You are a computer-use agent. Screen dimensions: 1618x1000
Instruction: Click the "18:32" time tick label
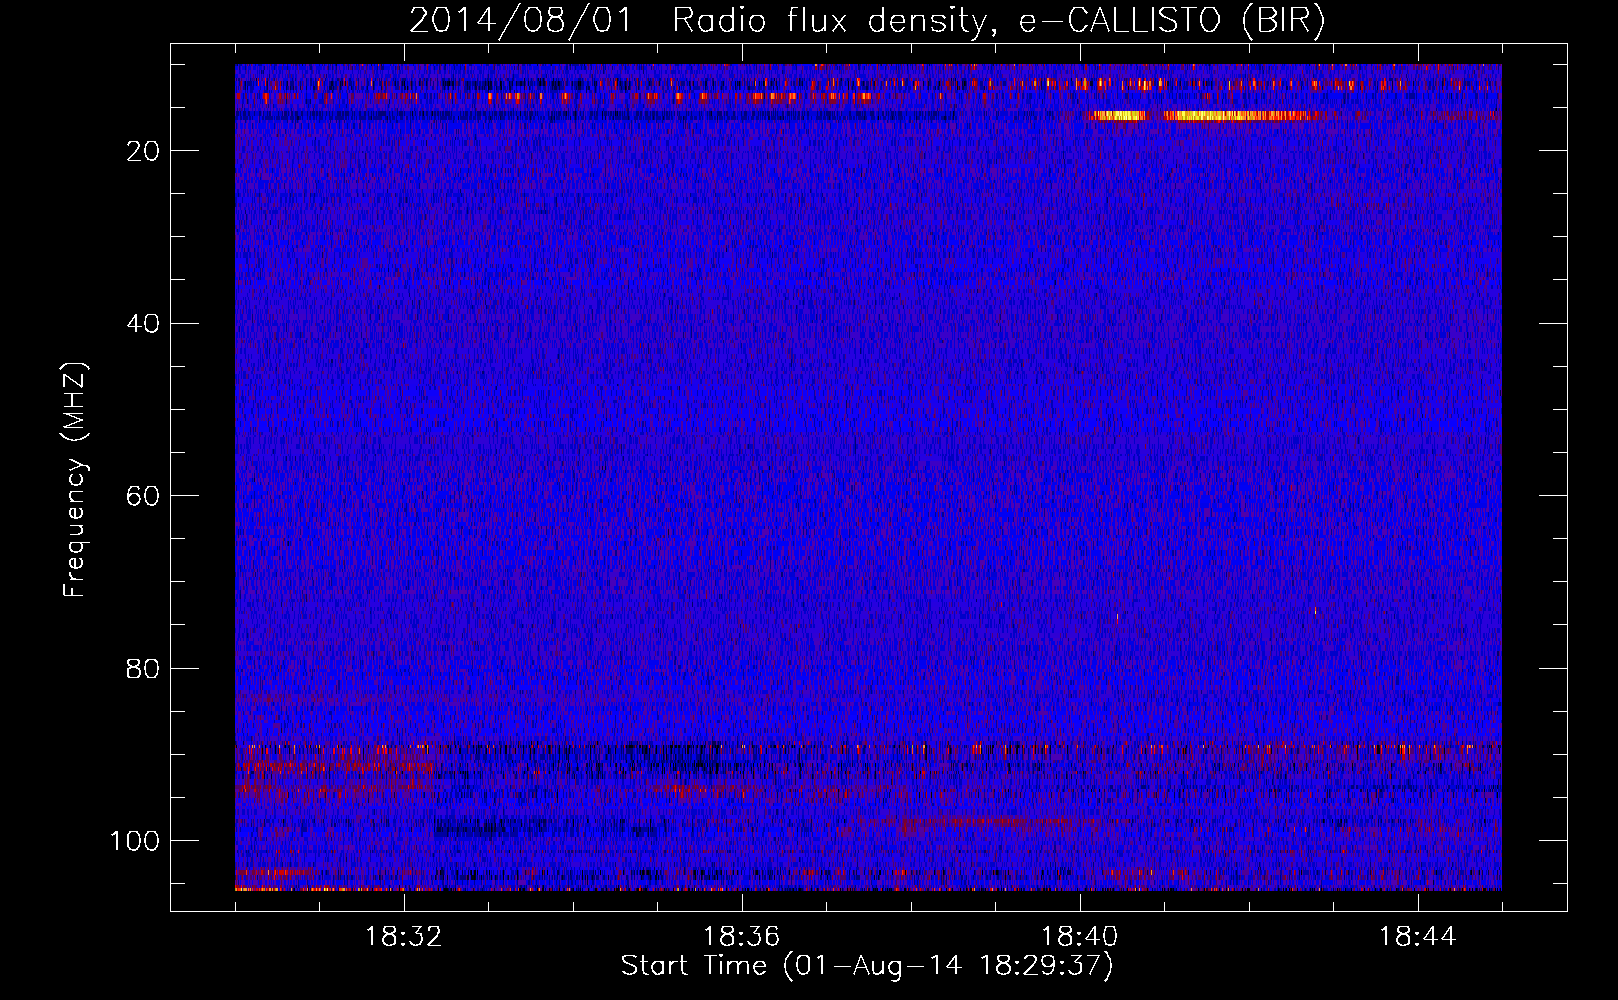coord(404,937)
